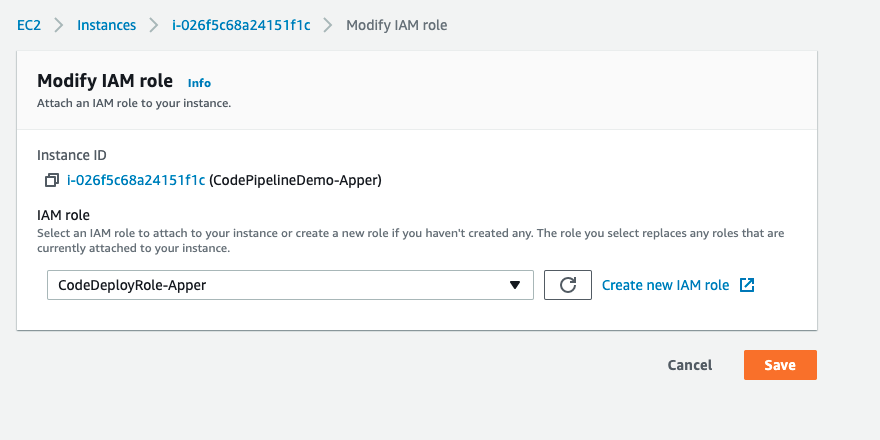Click the CodePipelineDemo-Apper instance name text
Screen dimensions: 880x440
[296, 180]
